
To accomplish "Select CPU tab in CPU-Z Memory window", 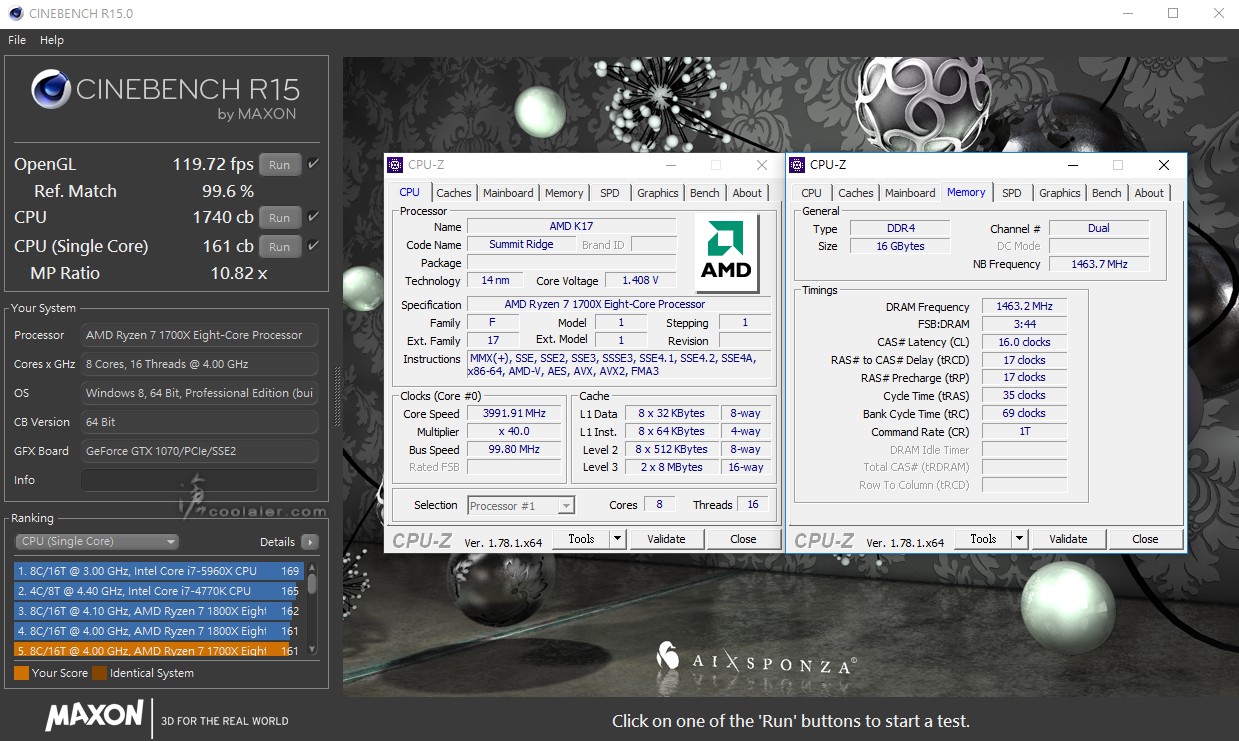I will (x=812, y=193).
